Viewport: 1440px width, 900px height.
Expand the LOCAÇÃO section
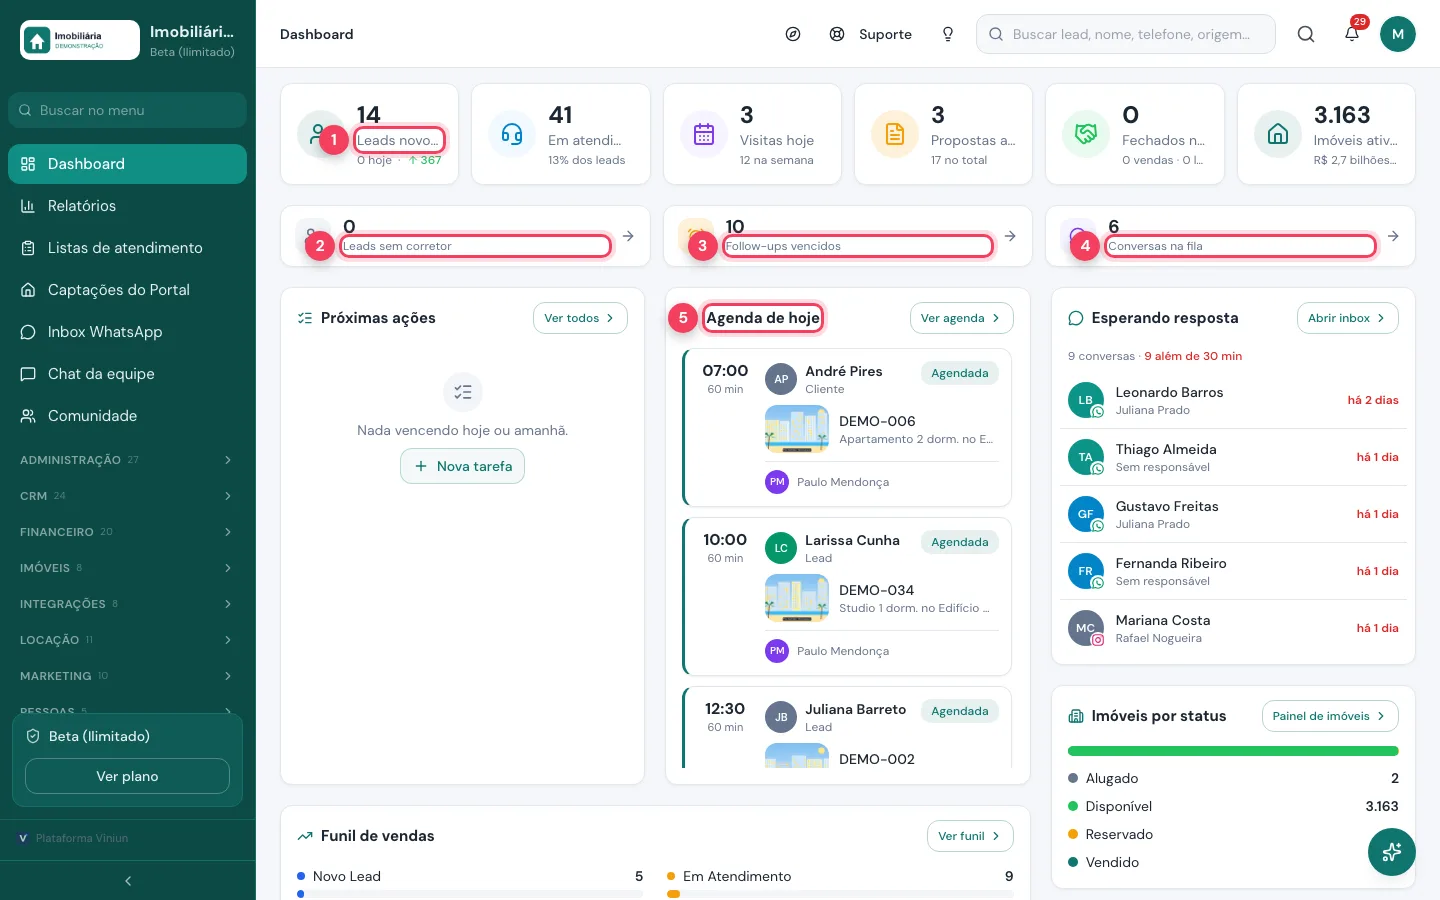pos(127,640)
